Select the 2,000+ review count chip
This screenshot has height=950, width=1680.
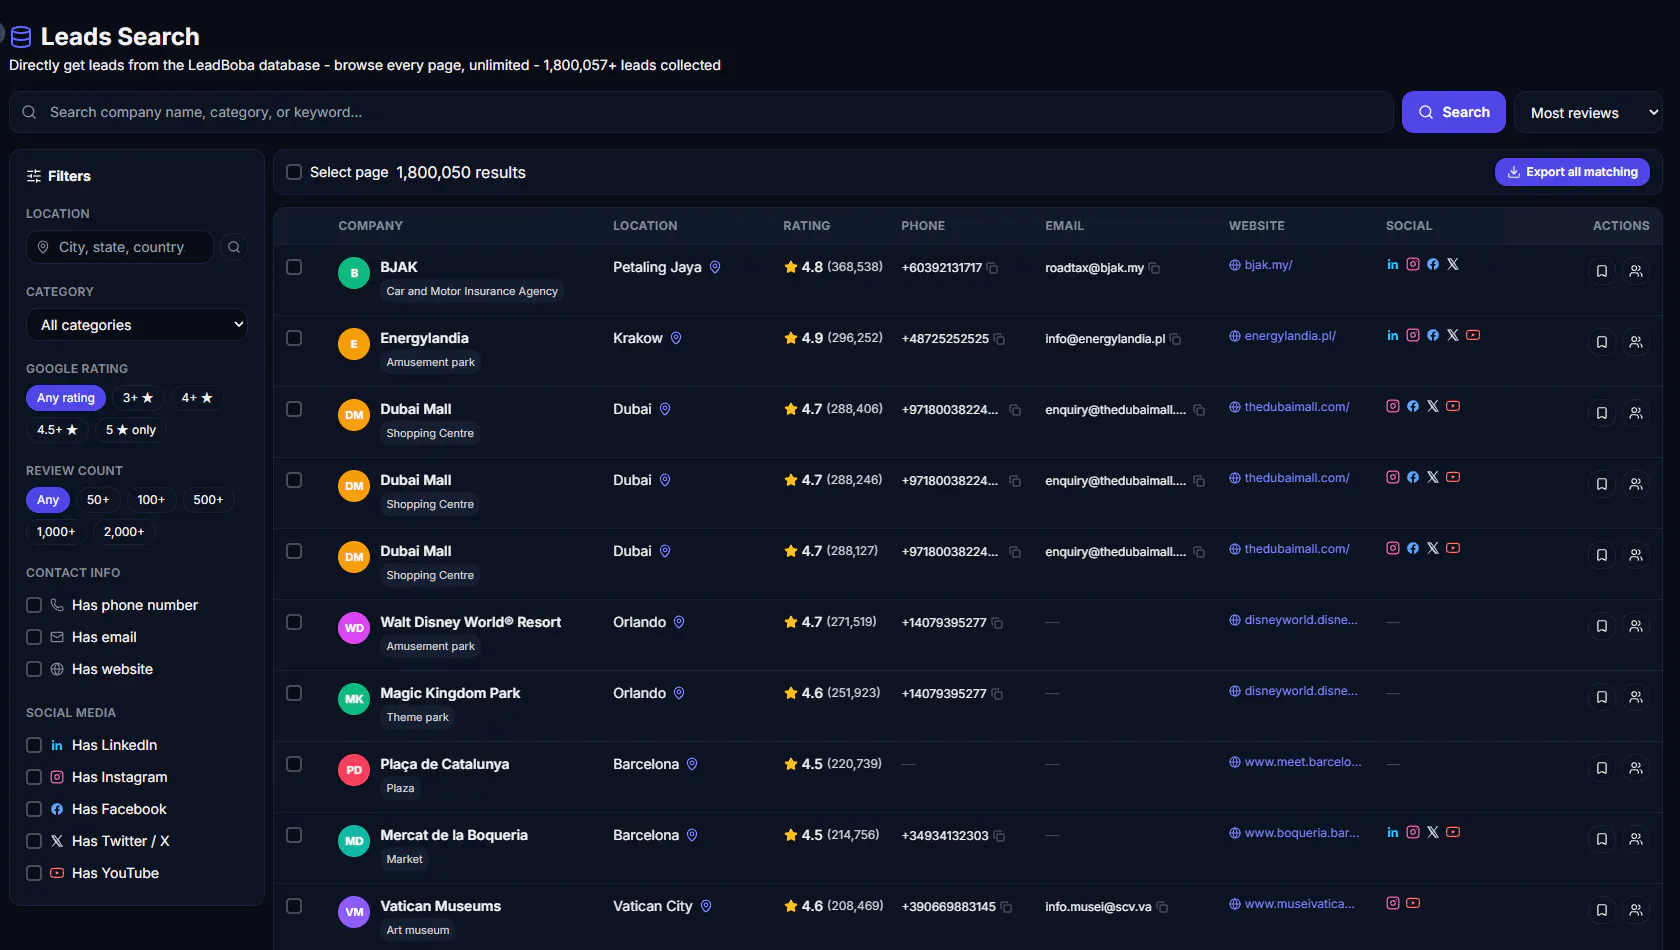(x=124, y=532)
